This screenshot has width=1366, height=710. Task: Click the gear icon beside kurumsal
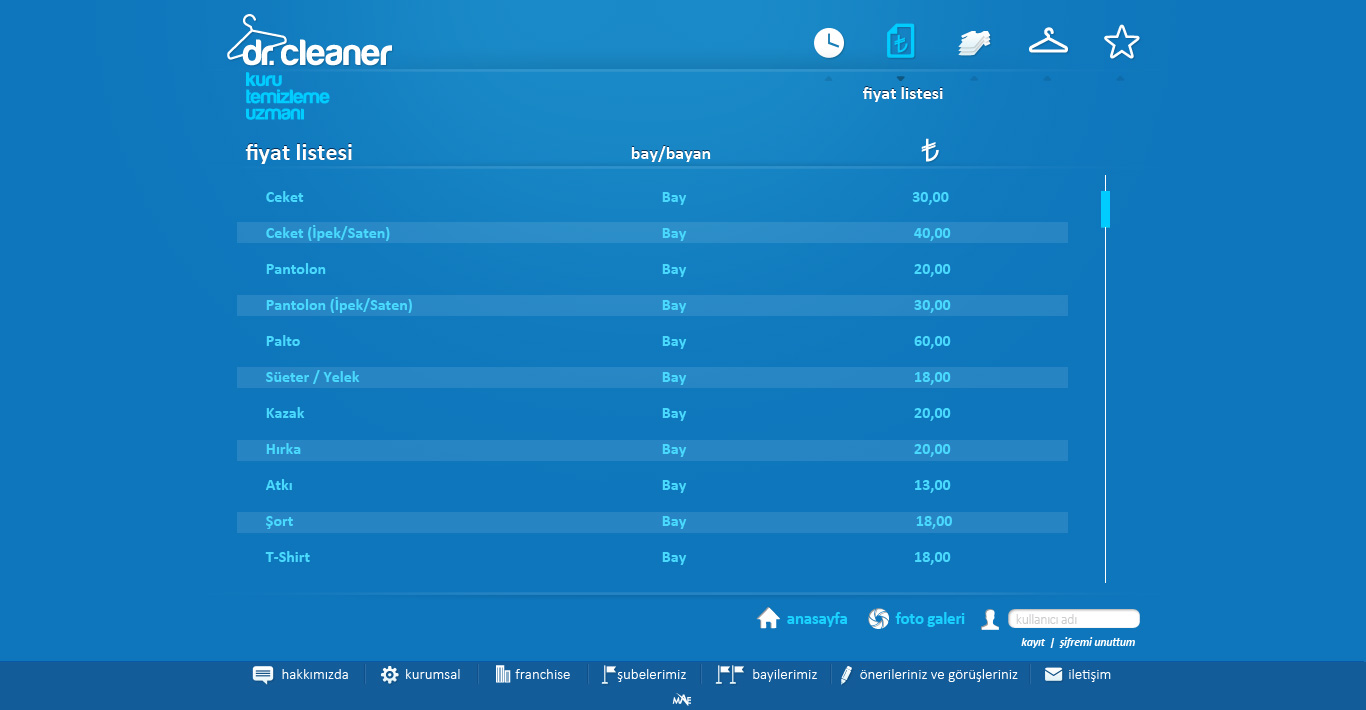pyautogui.click(x=390, y=675)
